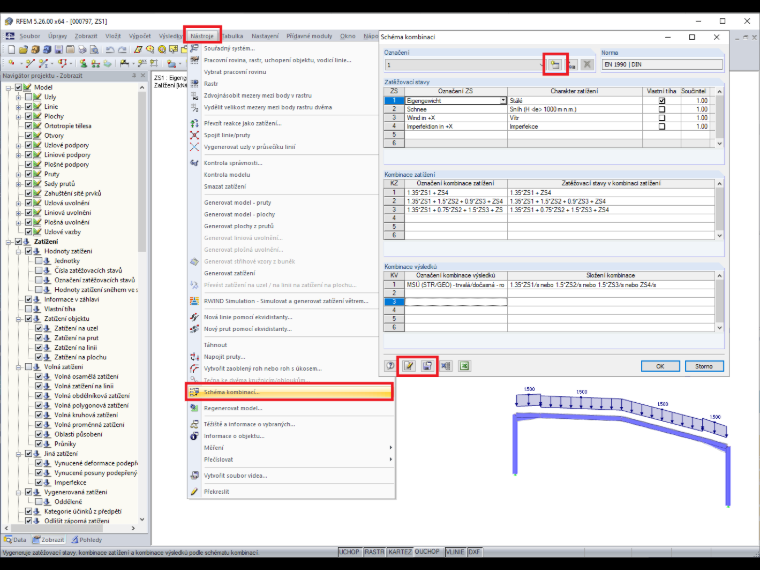Toggle the Imperfekce checkbox in navigator
Image resolution: width=760 pixels, height=570 pixels.
[x=39, y=482]
